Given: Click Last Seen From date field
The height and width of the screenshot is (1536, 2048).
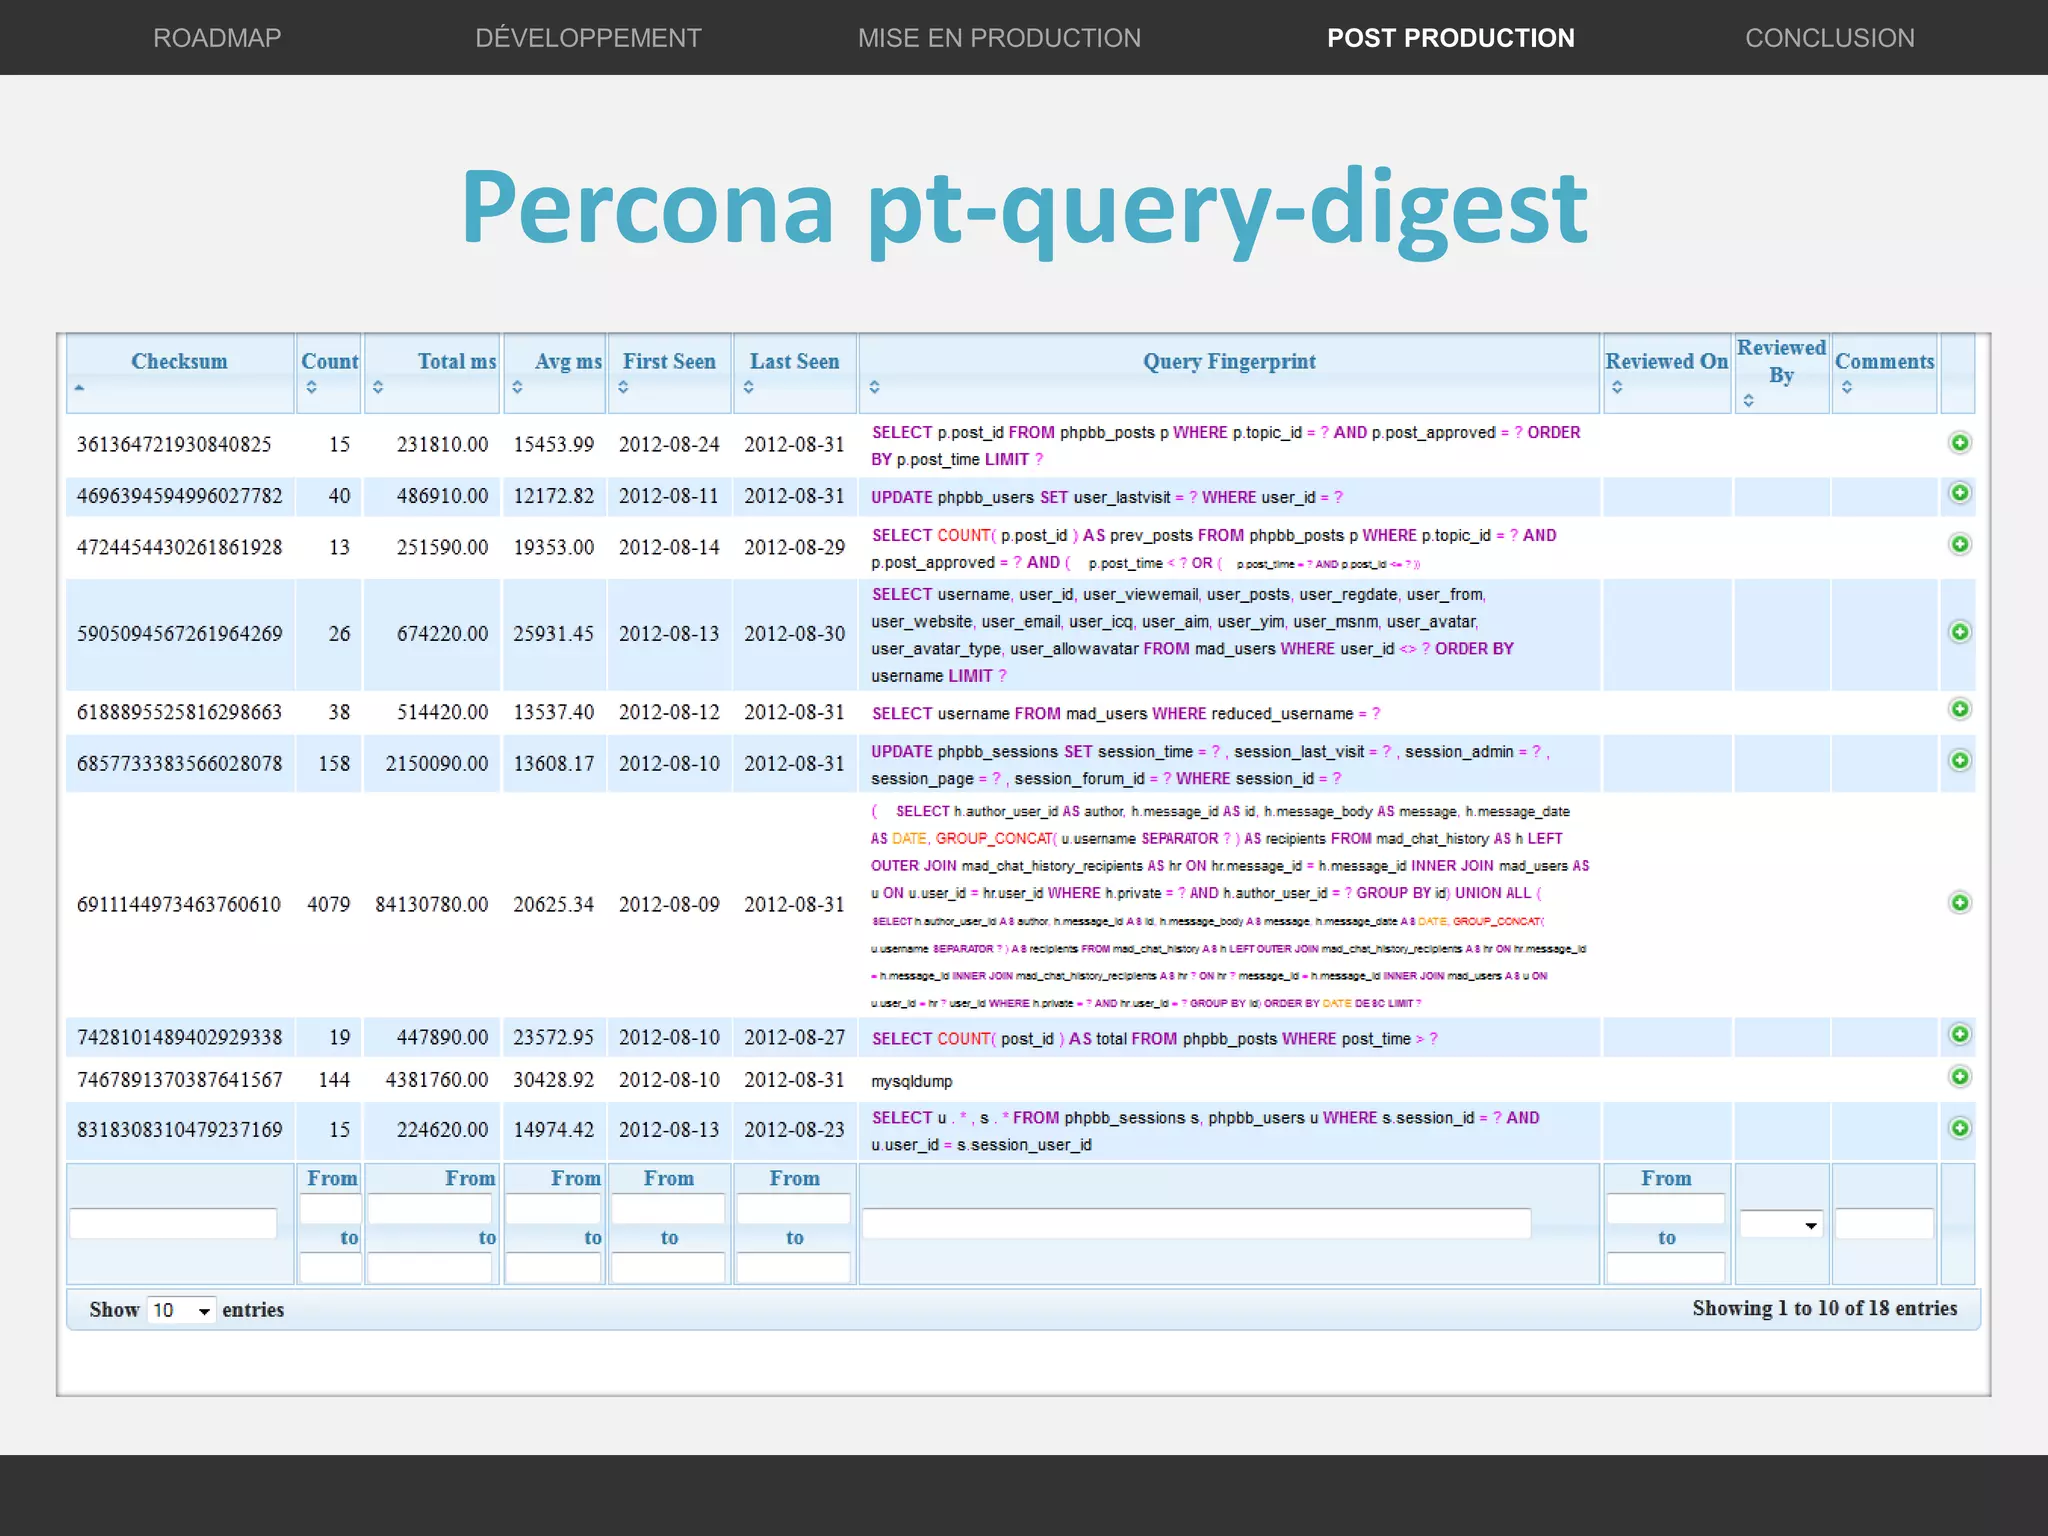Looking at the screenshot, I should coord(793,1208).
